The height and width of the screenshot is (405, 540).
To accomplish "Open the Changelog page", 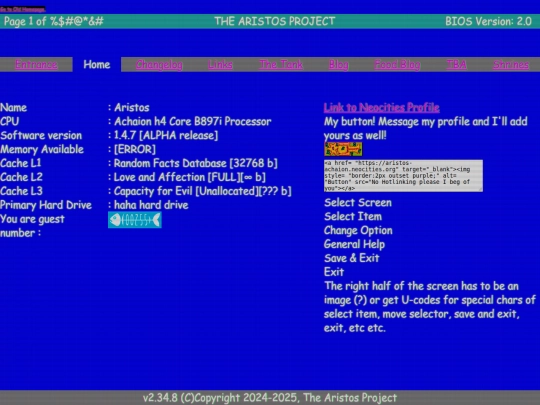I will pyautogui.click(x=159, y=64).
